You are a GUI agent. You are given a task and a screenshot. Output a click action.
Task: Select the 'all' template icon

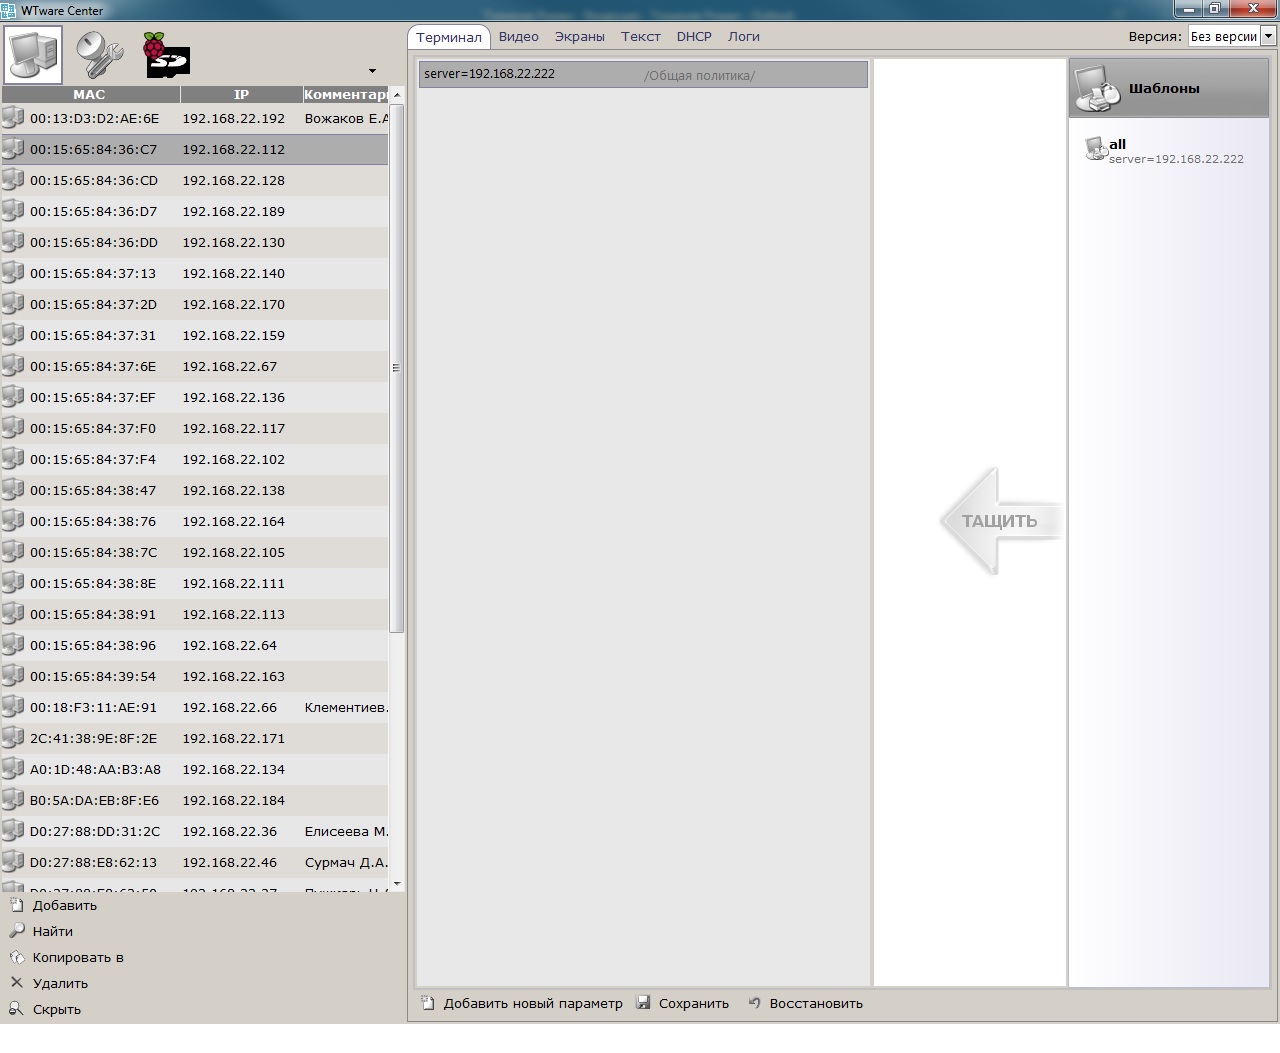pyautogui.click(x=1096, y=150)
